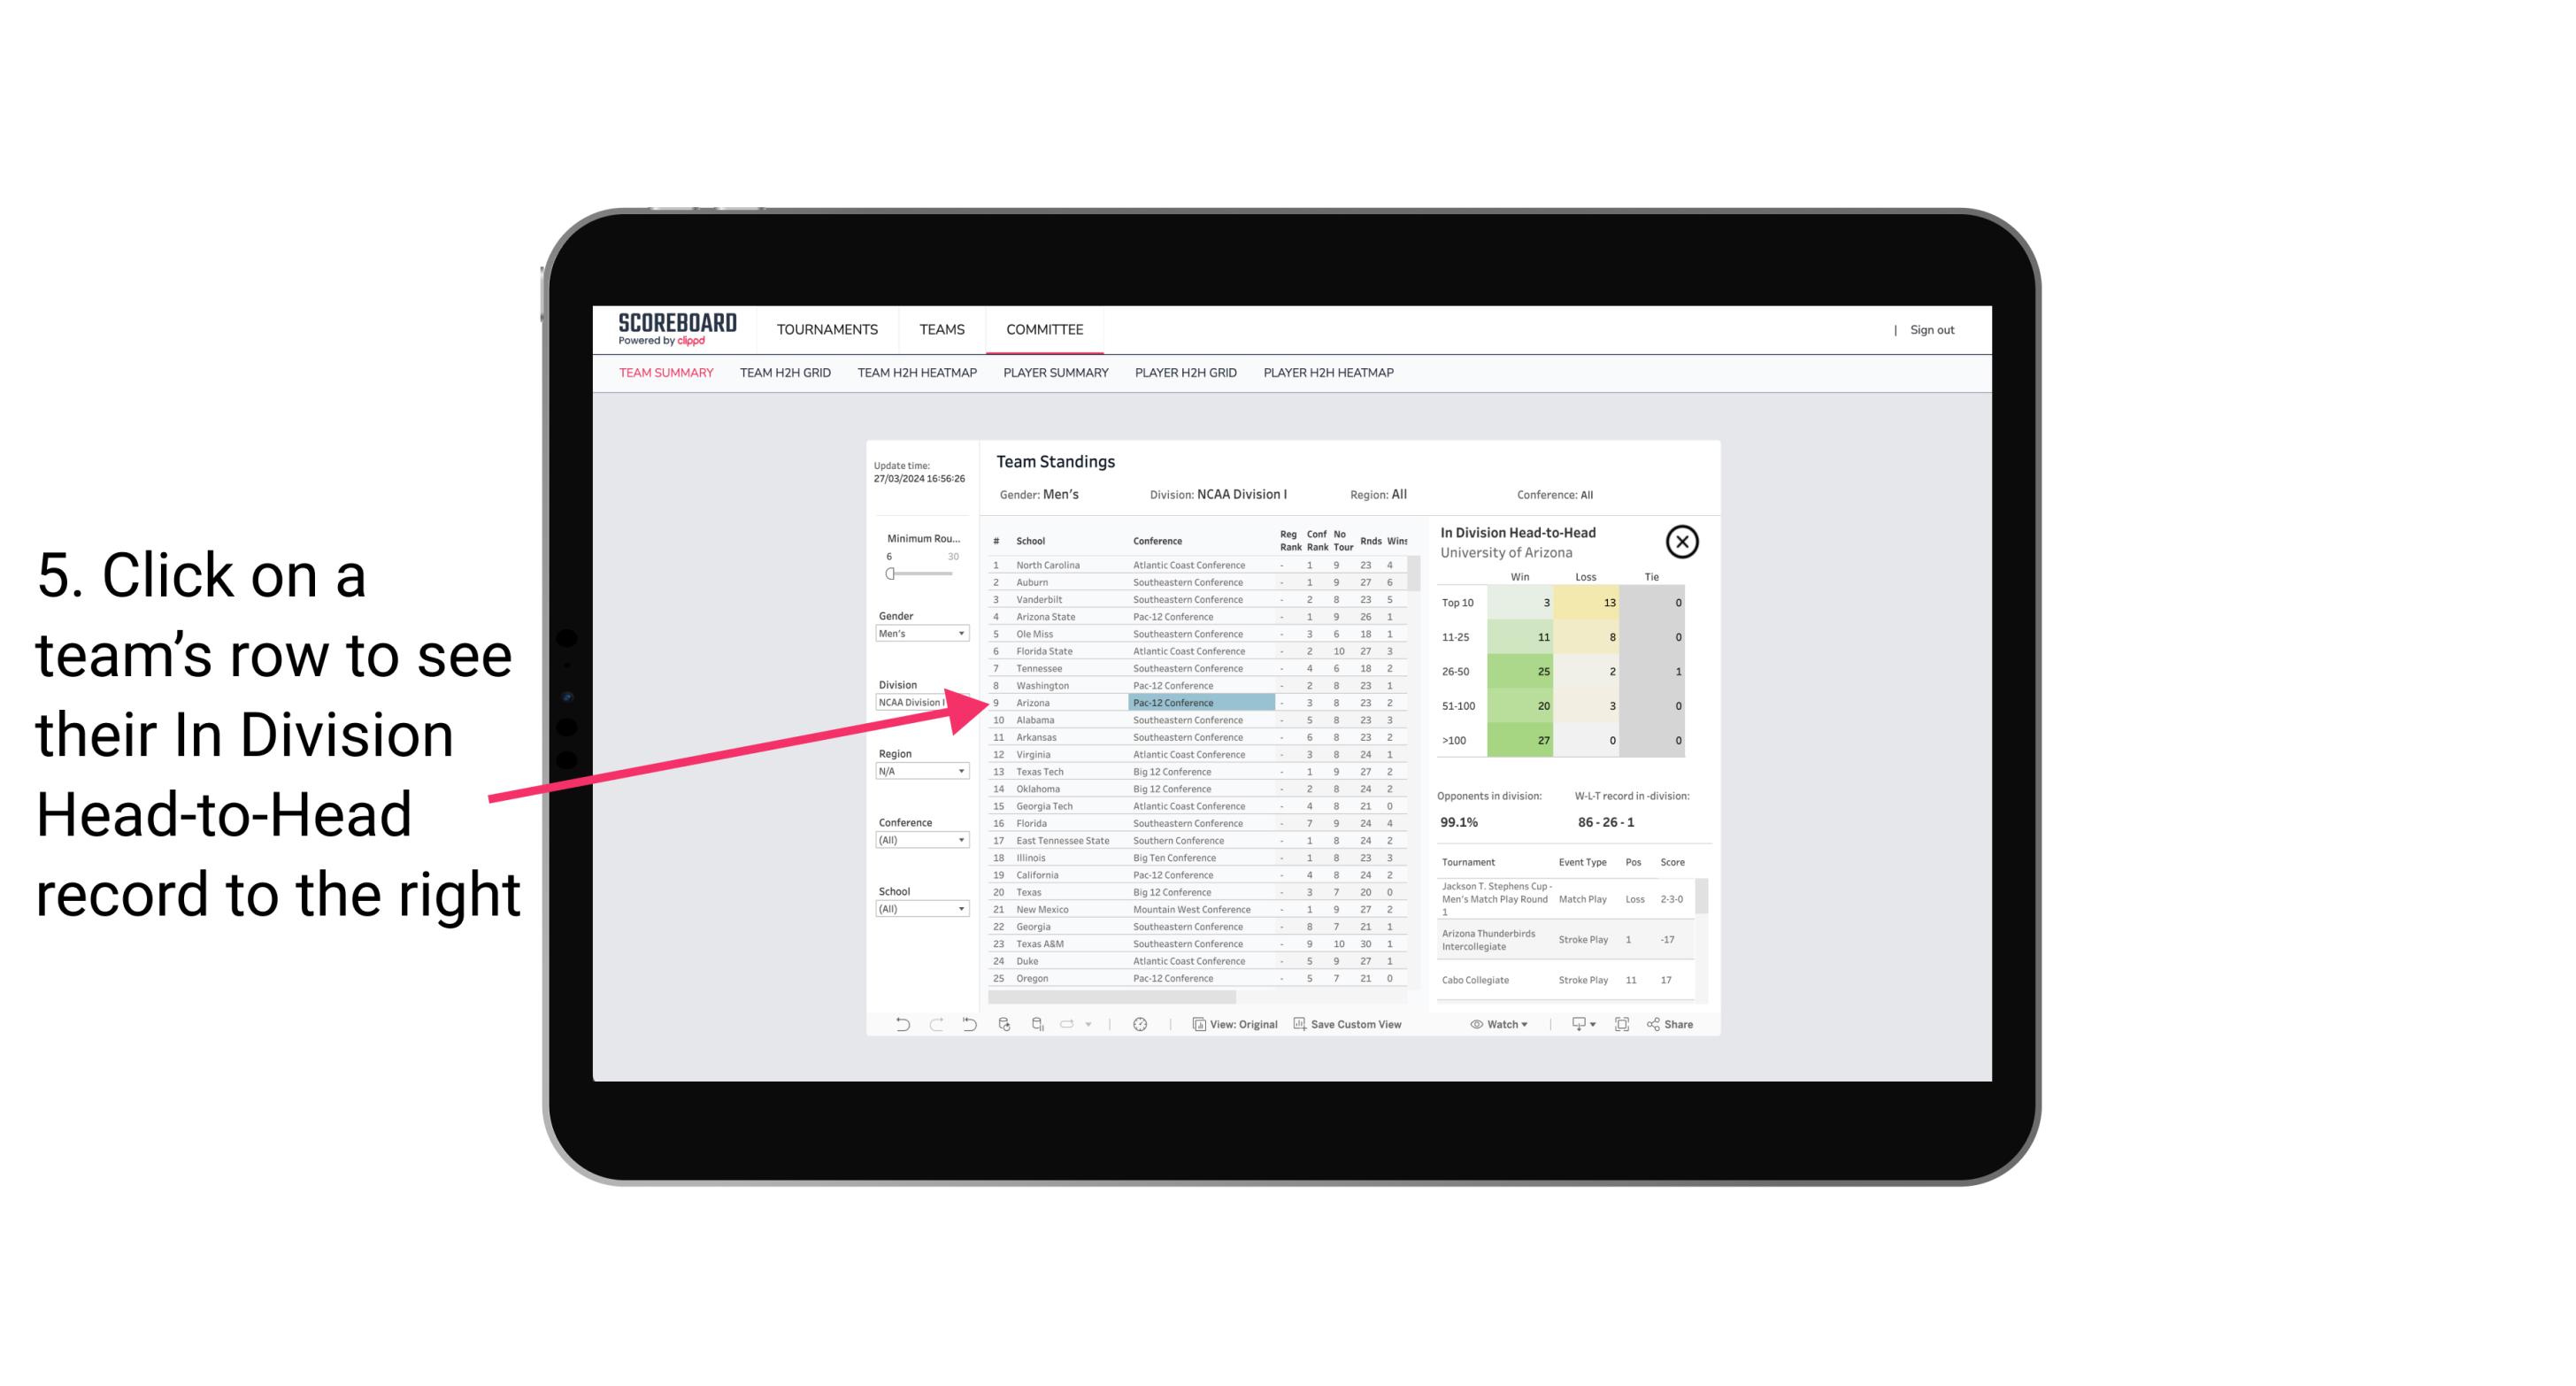The height and width of the screenshot is (1386, 2576).
Task: Click the clock/update time icon
Action: click(x=1140, y=1022)
